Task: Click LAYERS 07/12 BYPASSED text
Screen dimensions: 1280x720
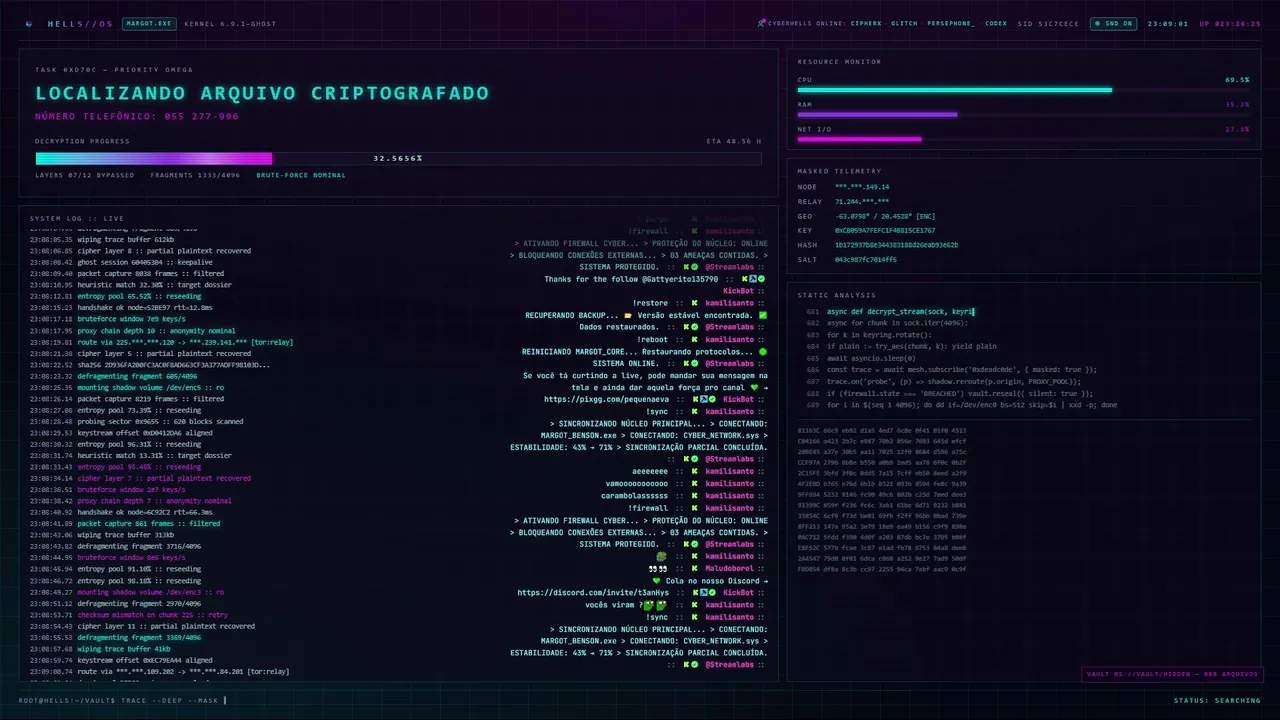Action: point(84,175)
